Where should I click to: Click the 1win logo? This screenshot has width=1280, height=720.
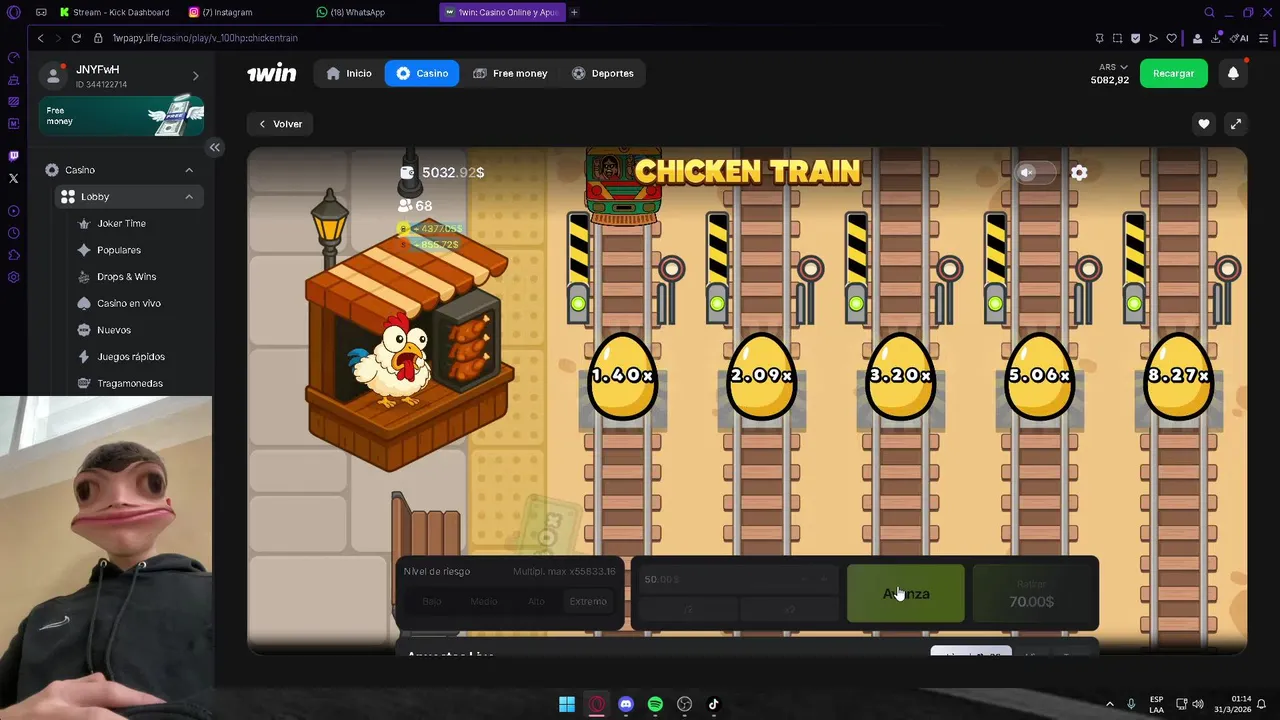click(x=272, y=73)
